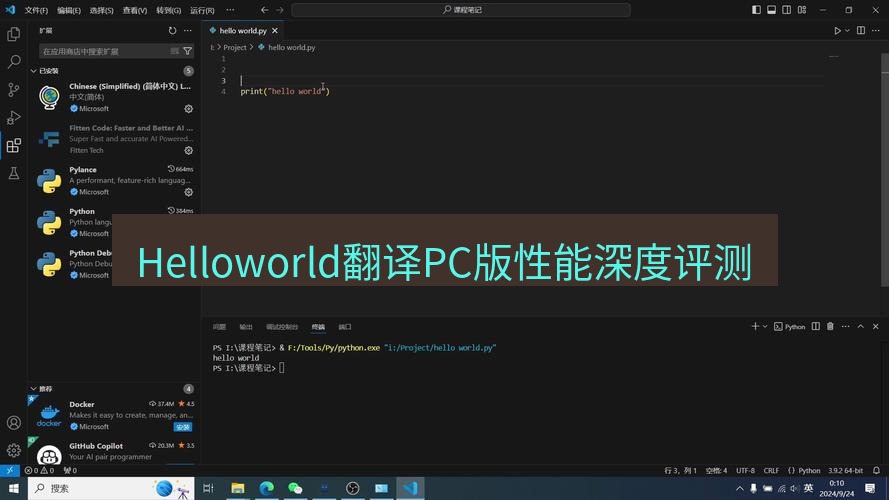Kill terminal with the trash icon

coord(830,327)
